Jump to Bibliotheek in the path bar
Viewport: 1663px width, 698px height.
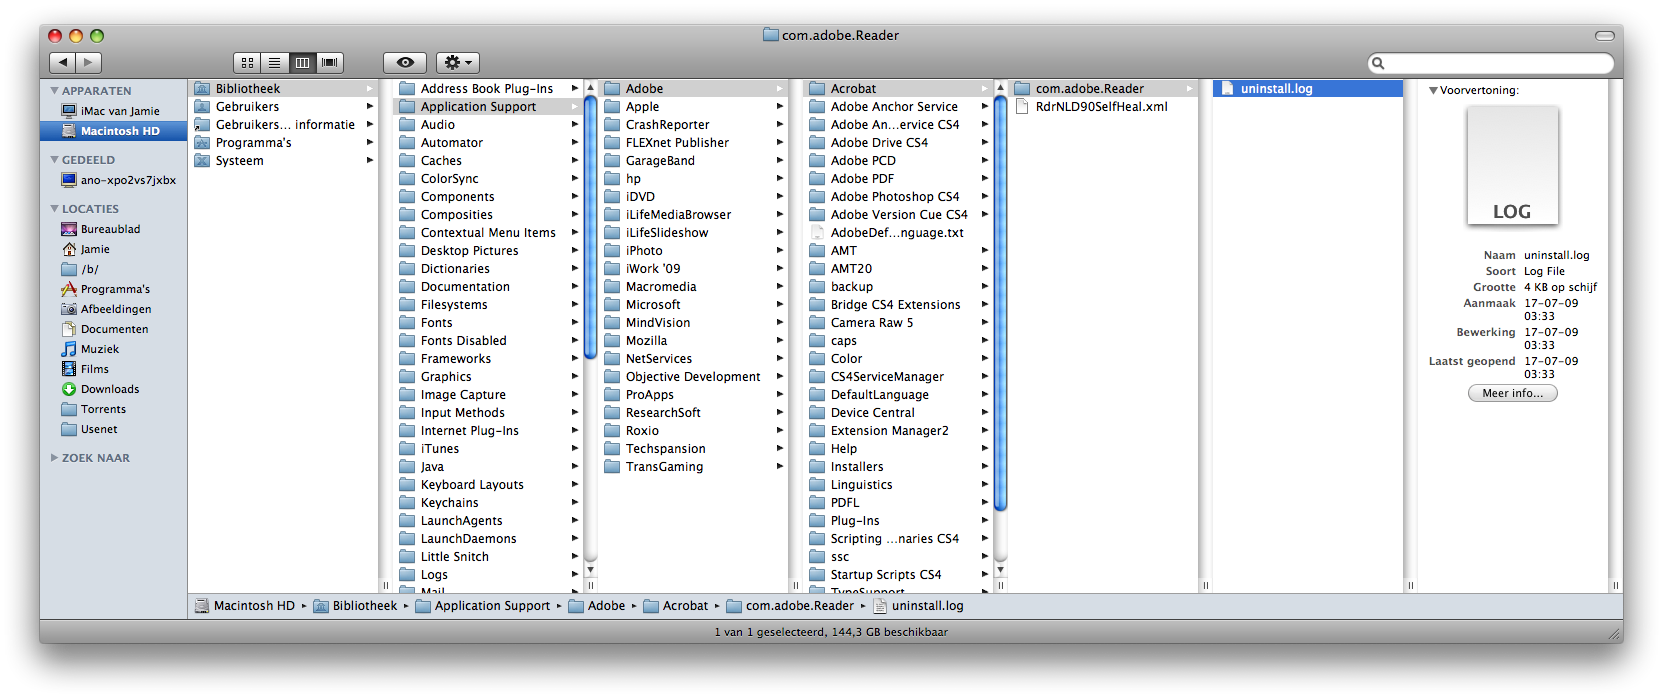(355, 606)
